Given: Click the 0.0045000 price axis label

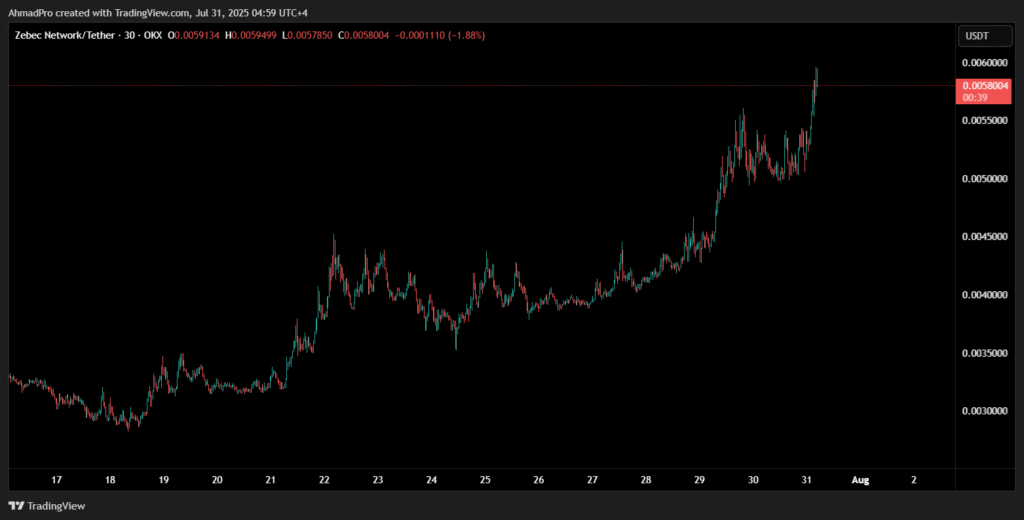Looking at the screenshot, I should [985, 237].
